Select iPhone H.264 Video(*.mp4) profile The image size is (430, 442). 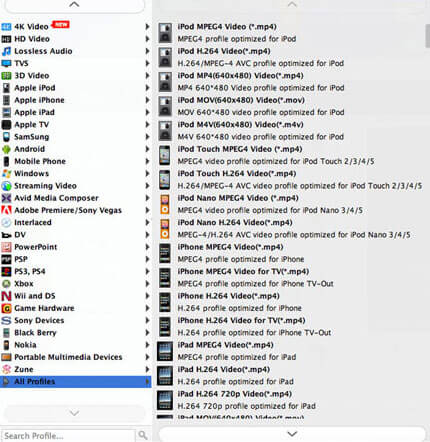[x=290, y=302]
